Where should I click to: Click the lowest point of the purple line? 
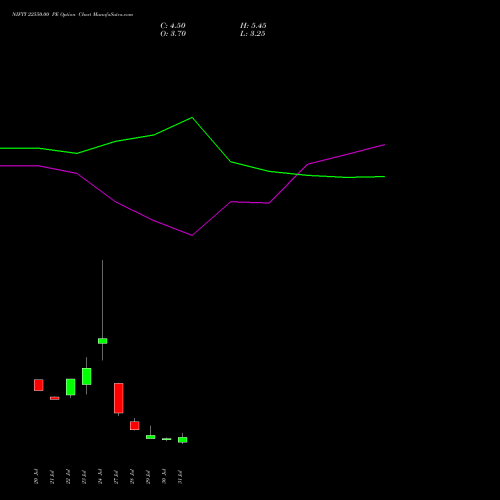192,235
